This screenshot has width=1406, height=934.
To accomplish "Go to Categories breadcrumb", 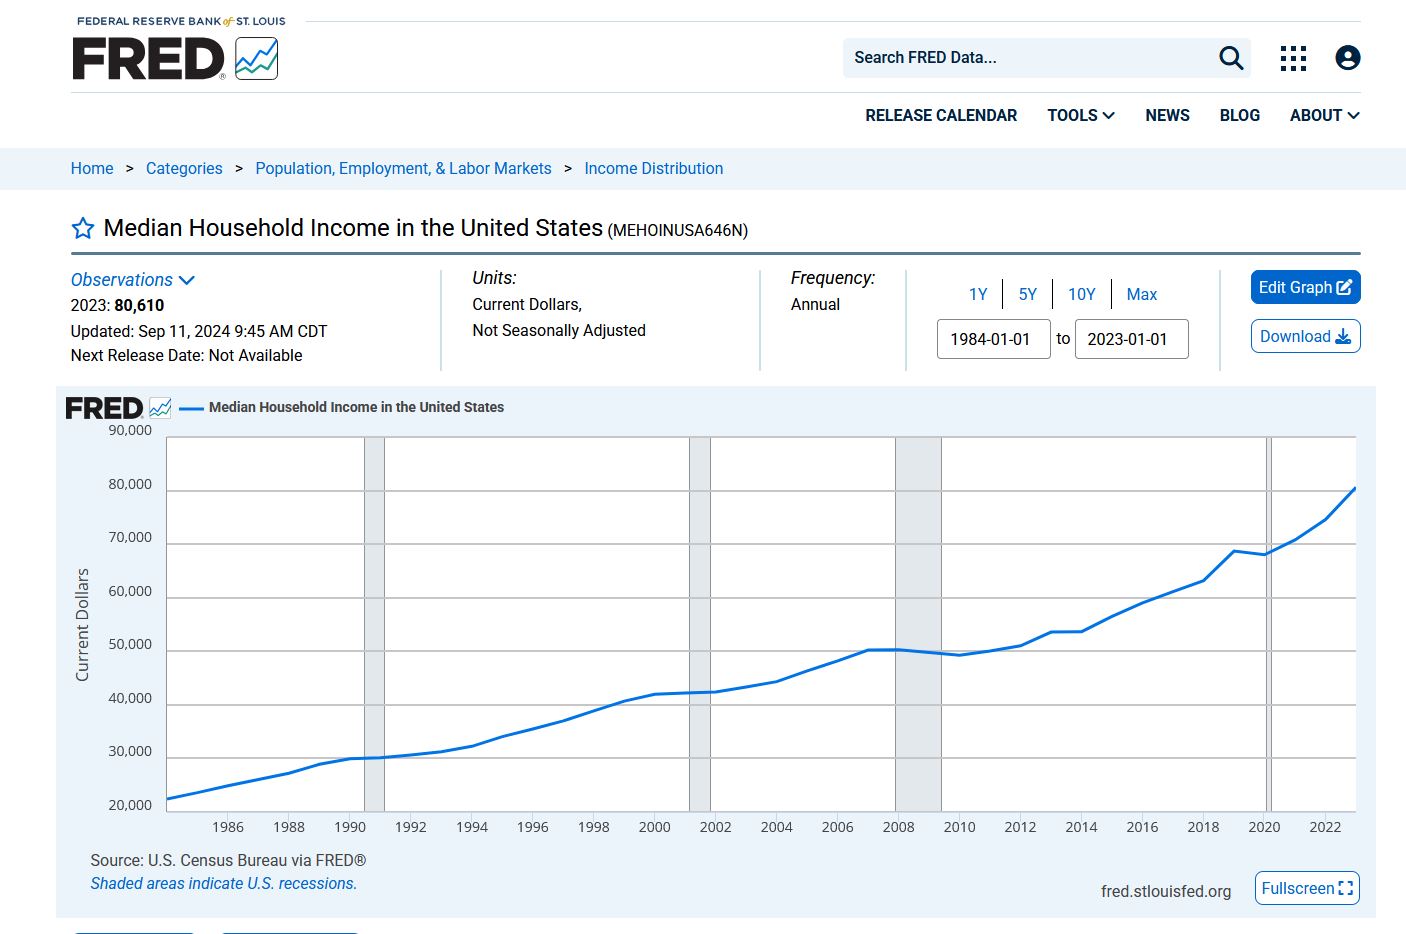I will tap(184, 169).
